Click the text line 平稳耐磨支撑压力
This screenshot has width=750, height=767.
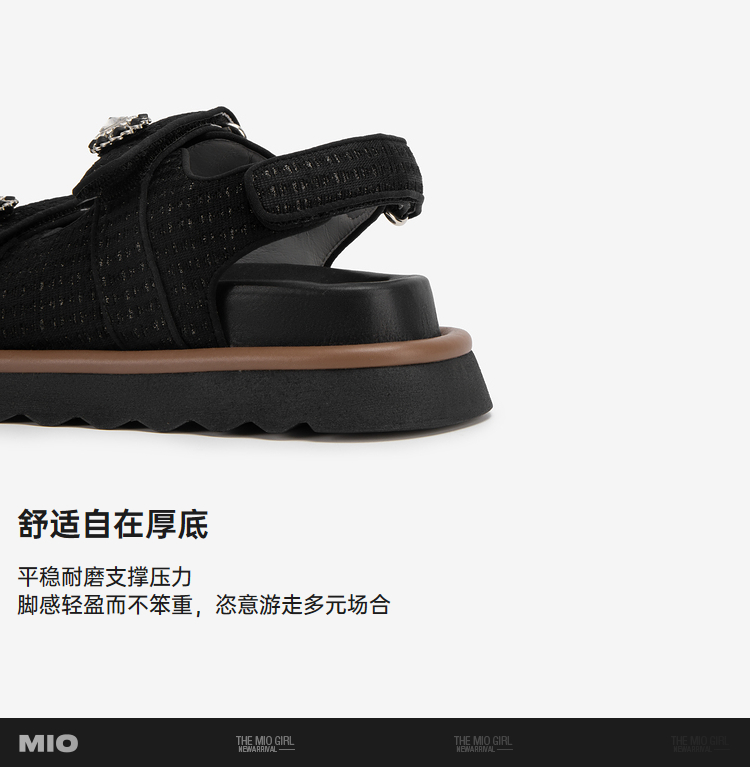tap(104, 577)
